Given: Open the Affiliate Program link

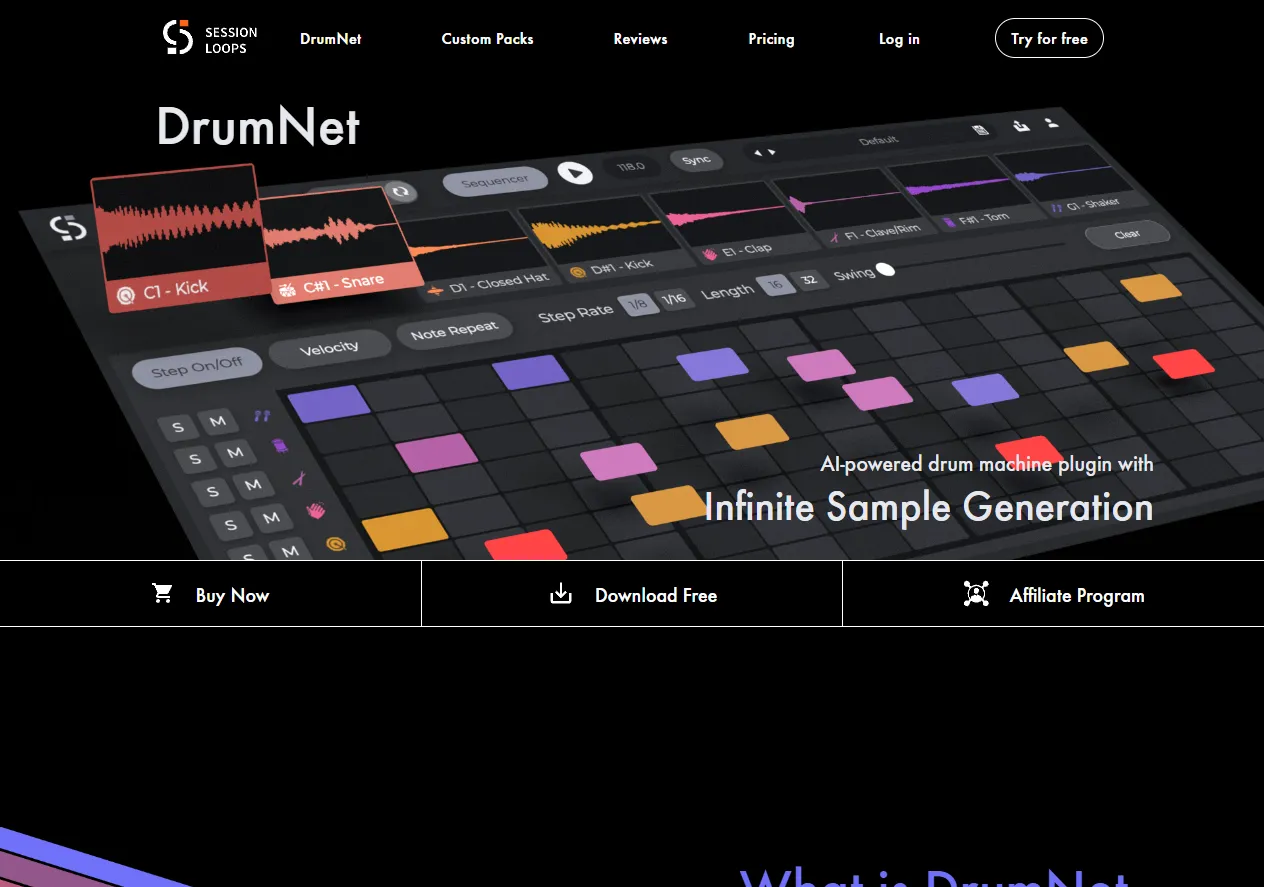Looking at the screenshot, I should [1053, 594].
